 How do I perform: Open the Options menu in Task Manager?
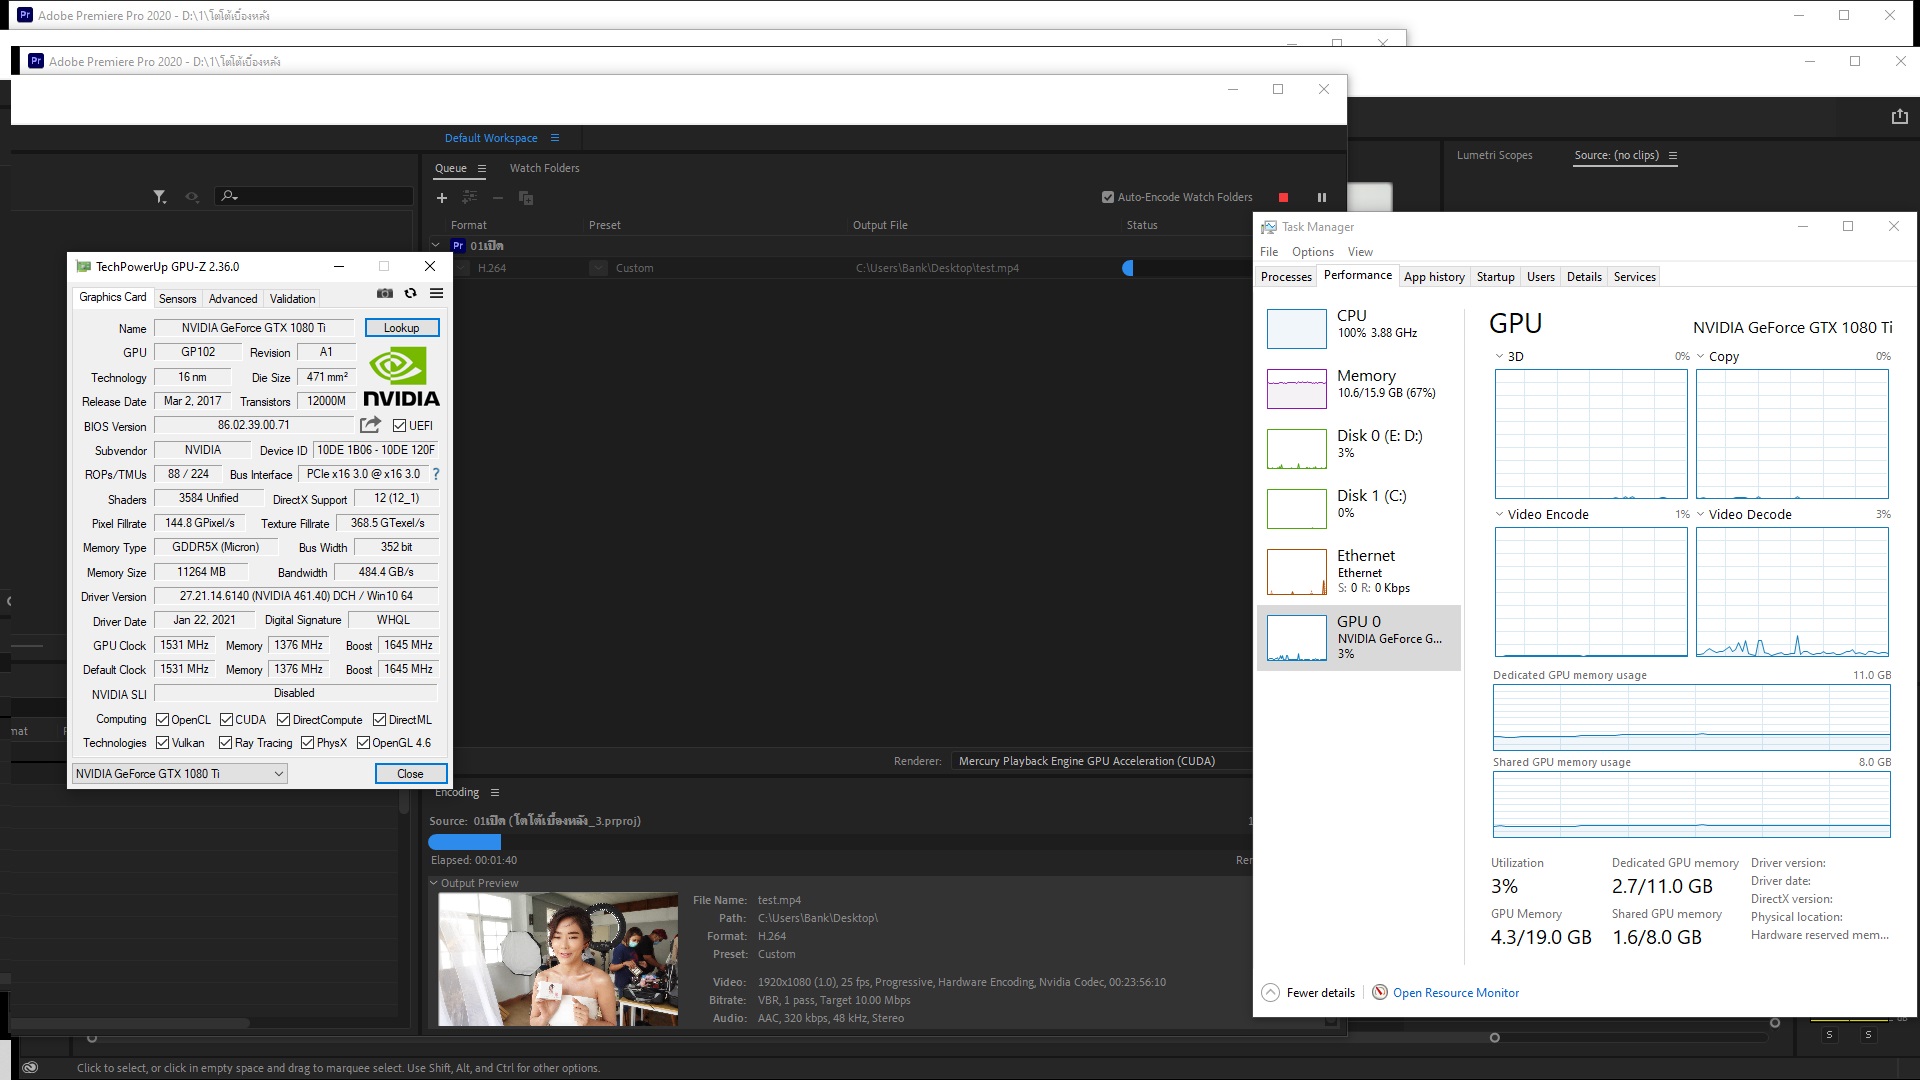[x=1312, y=252]
